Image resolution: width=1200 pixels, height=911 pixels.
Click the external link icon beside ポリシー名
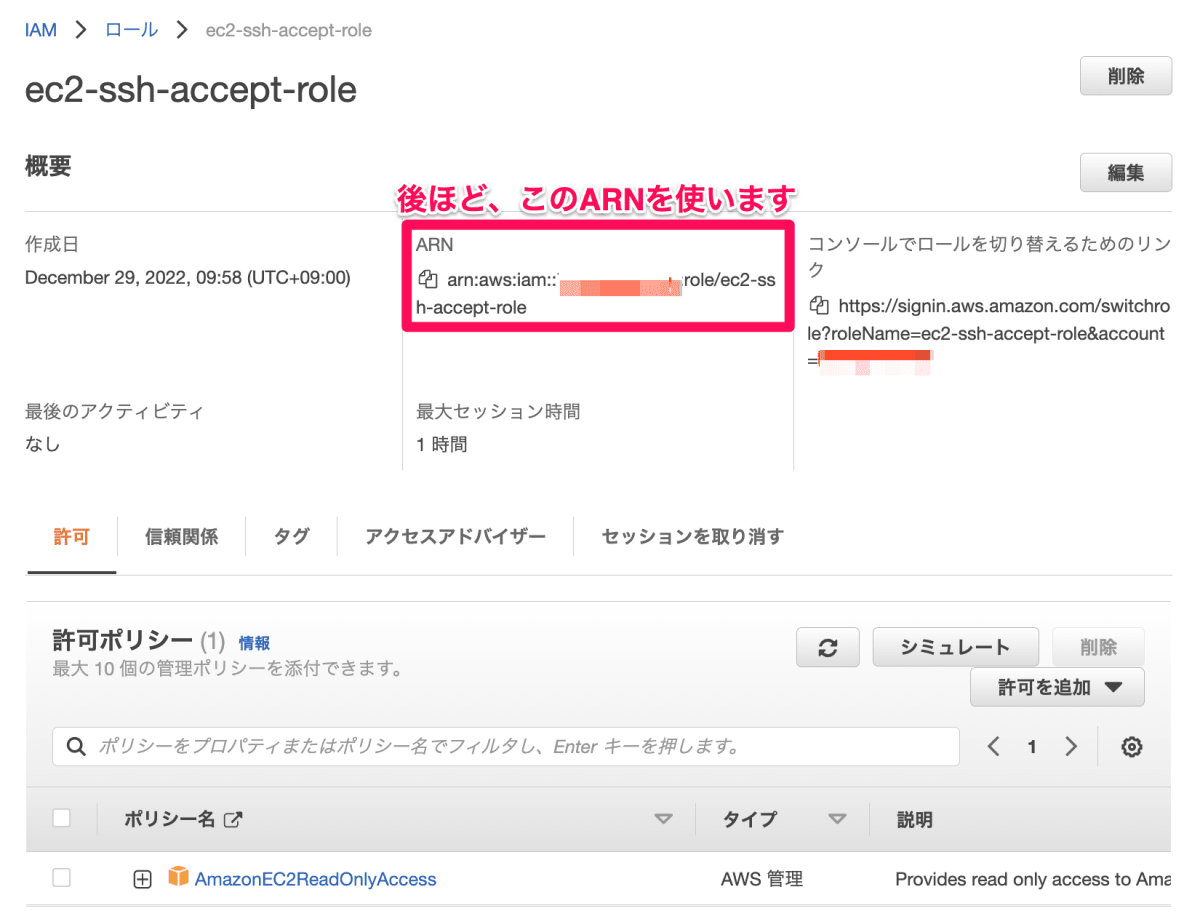233,820
